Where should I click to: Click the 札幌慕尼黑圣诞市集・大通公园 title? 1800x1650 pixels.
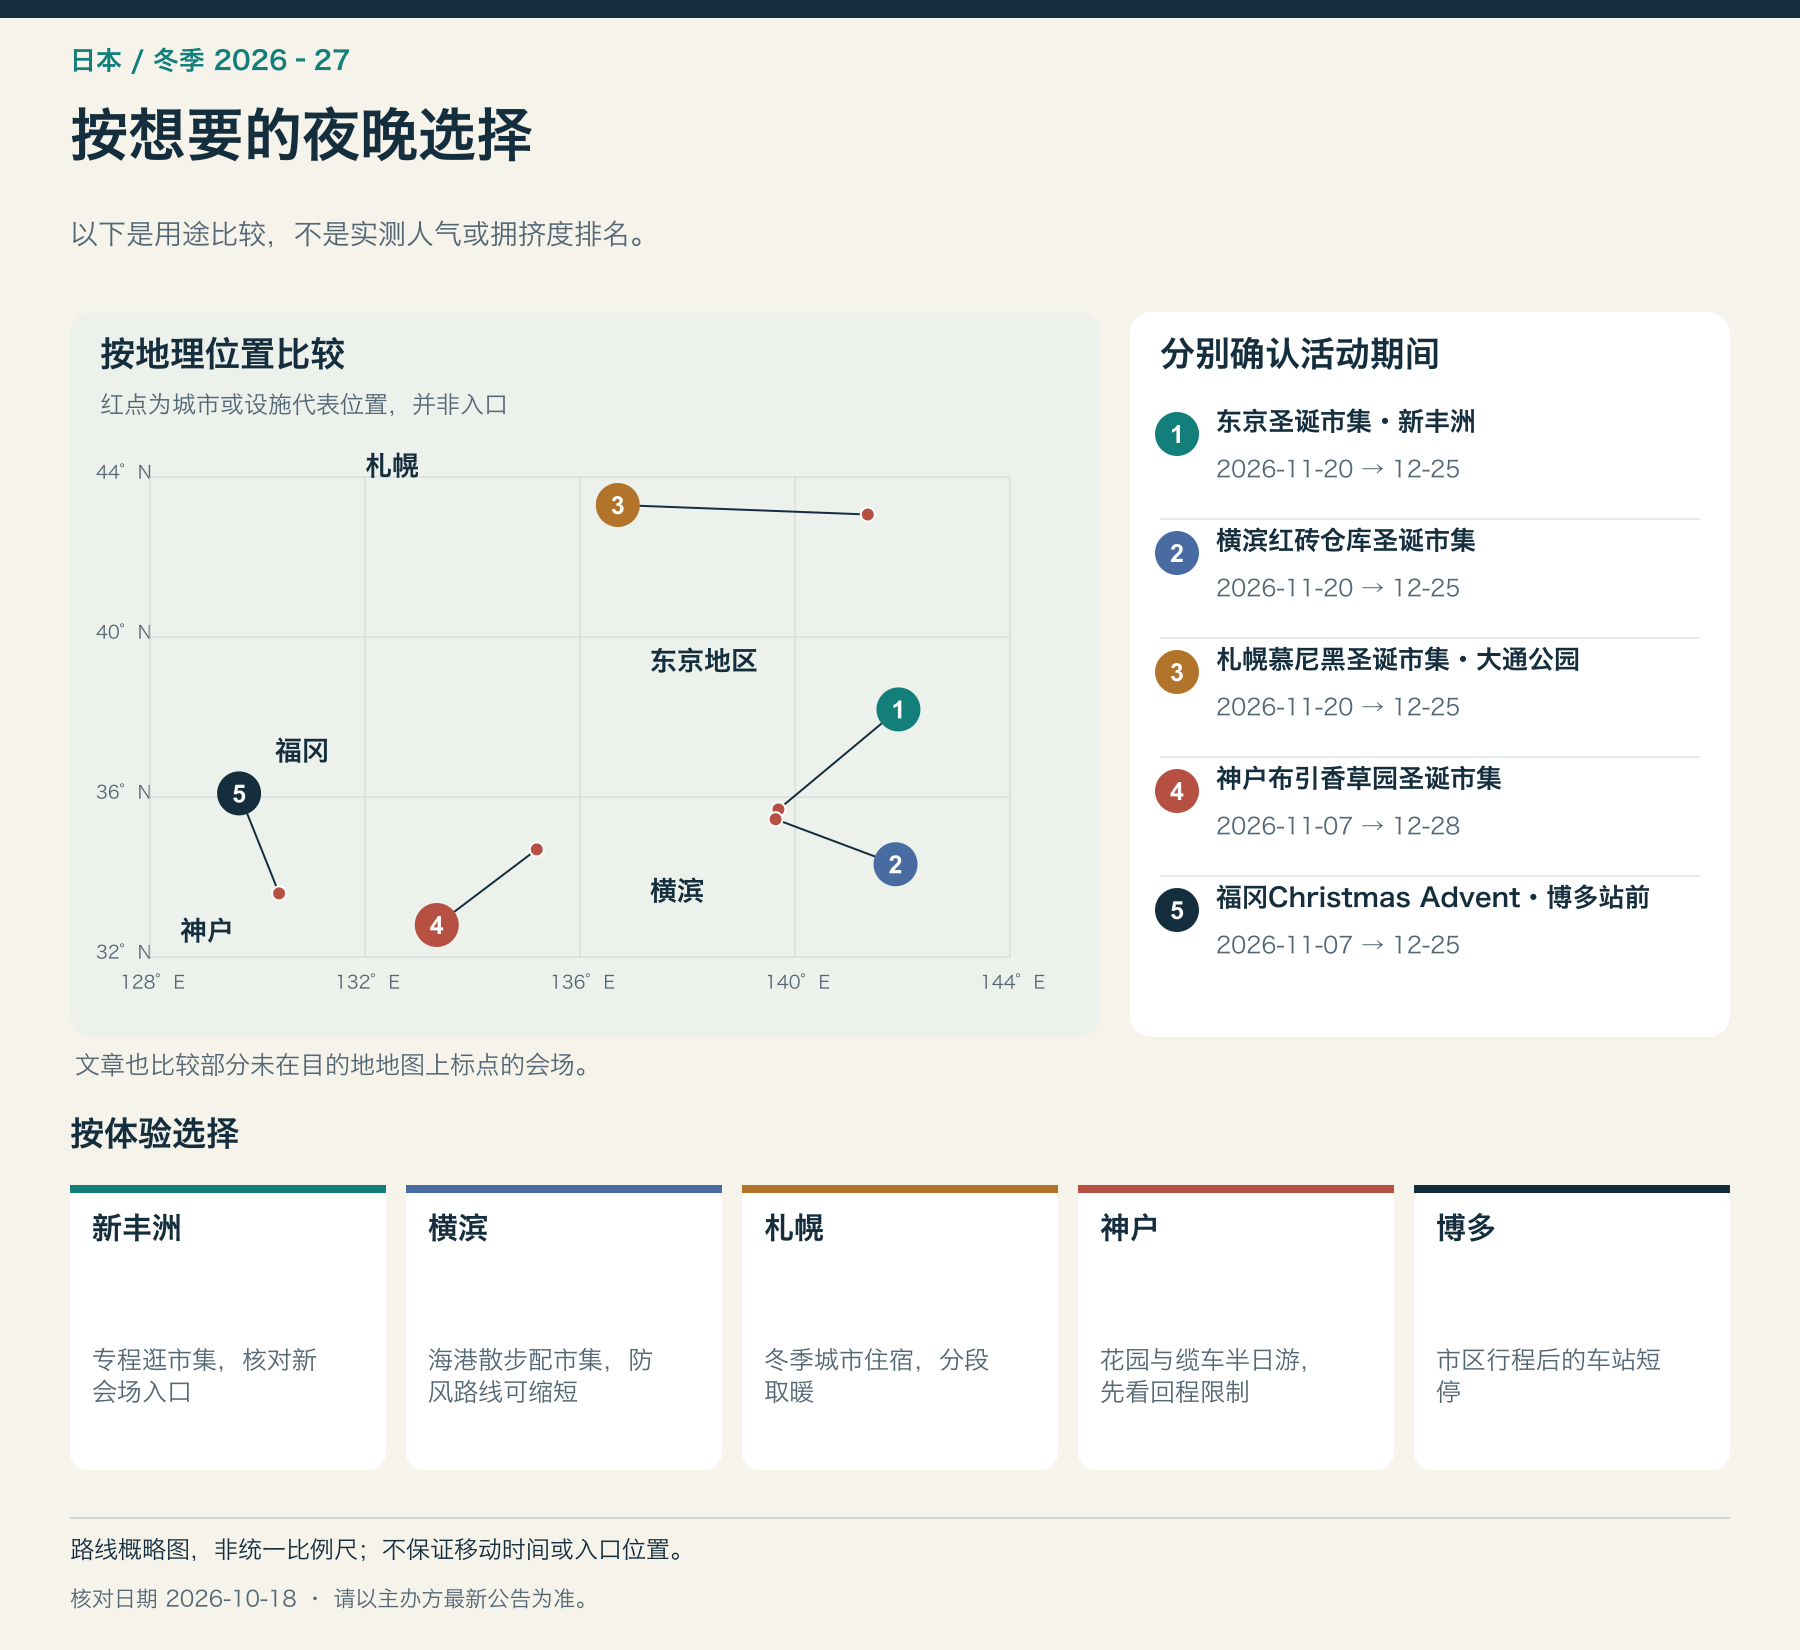click(x=1397, y=660)
